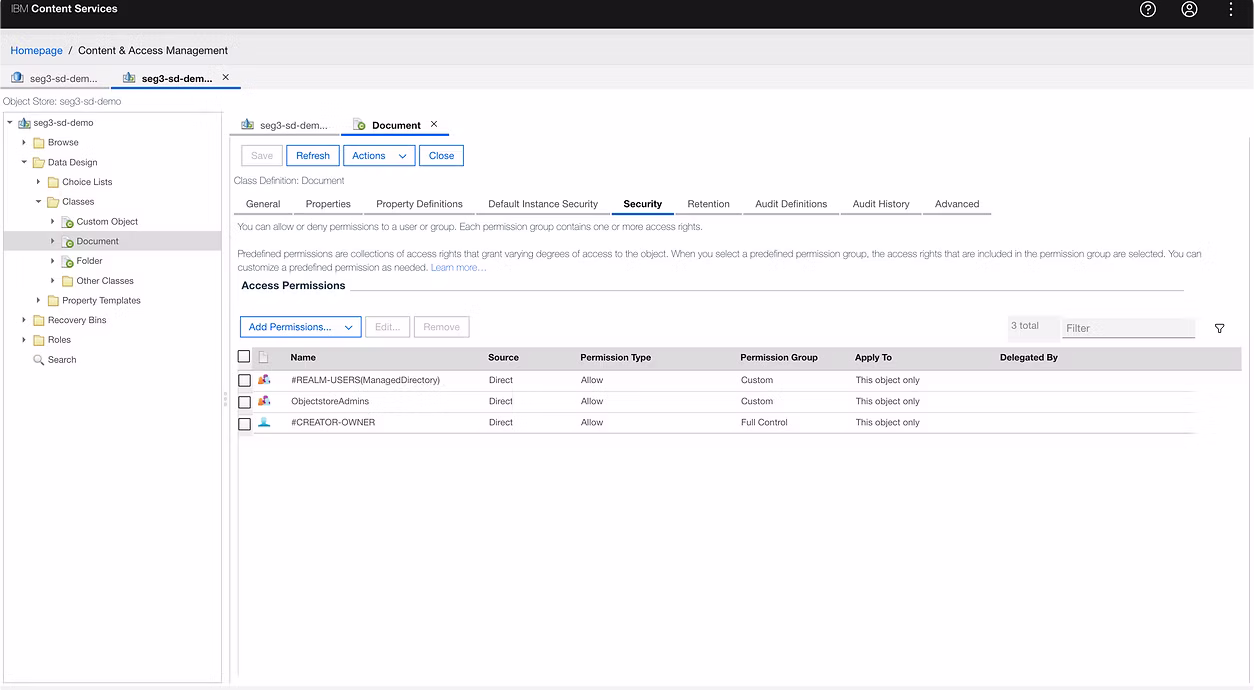This screenshot has height=690, width=1254.
Task: Click the "Full Control" permission group cell
Action: click(764, 422)
